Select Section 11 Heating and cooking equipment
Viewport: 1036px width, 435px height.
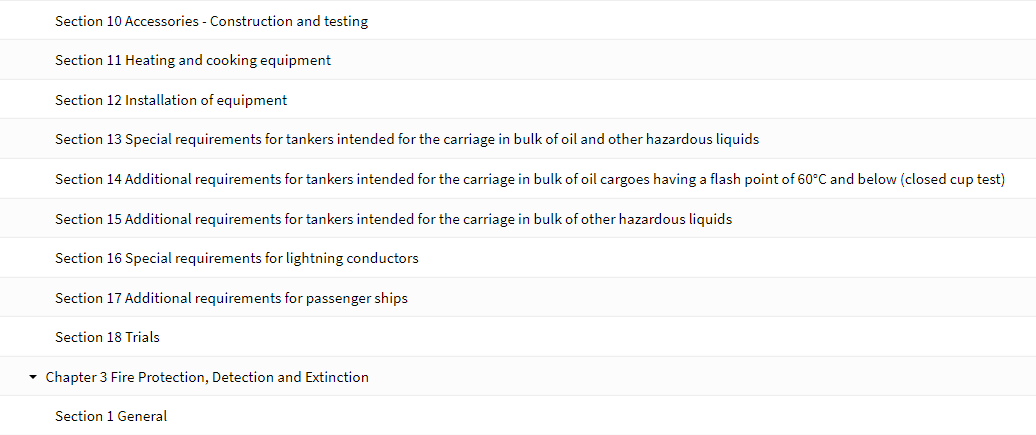[193, 61]
